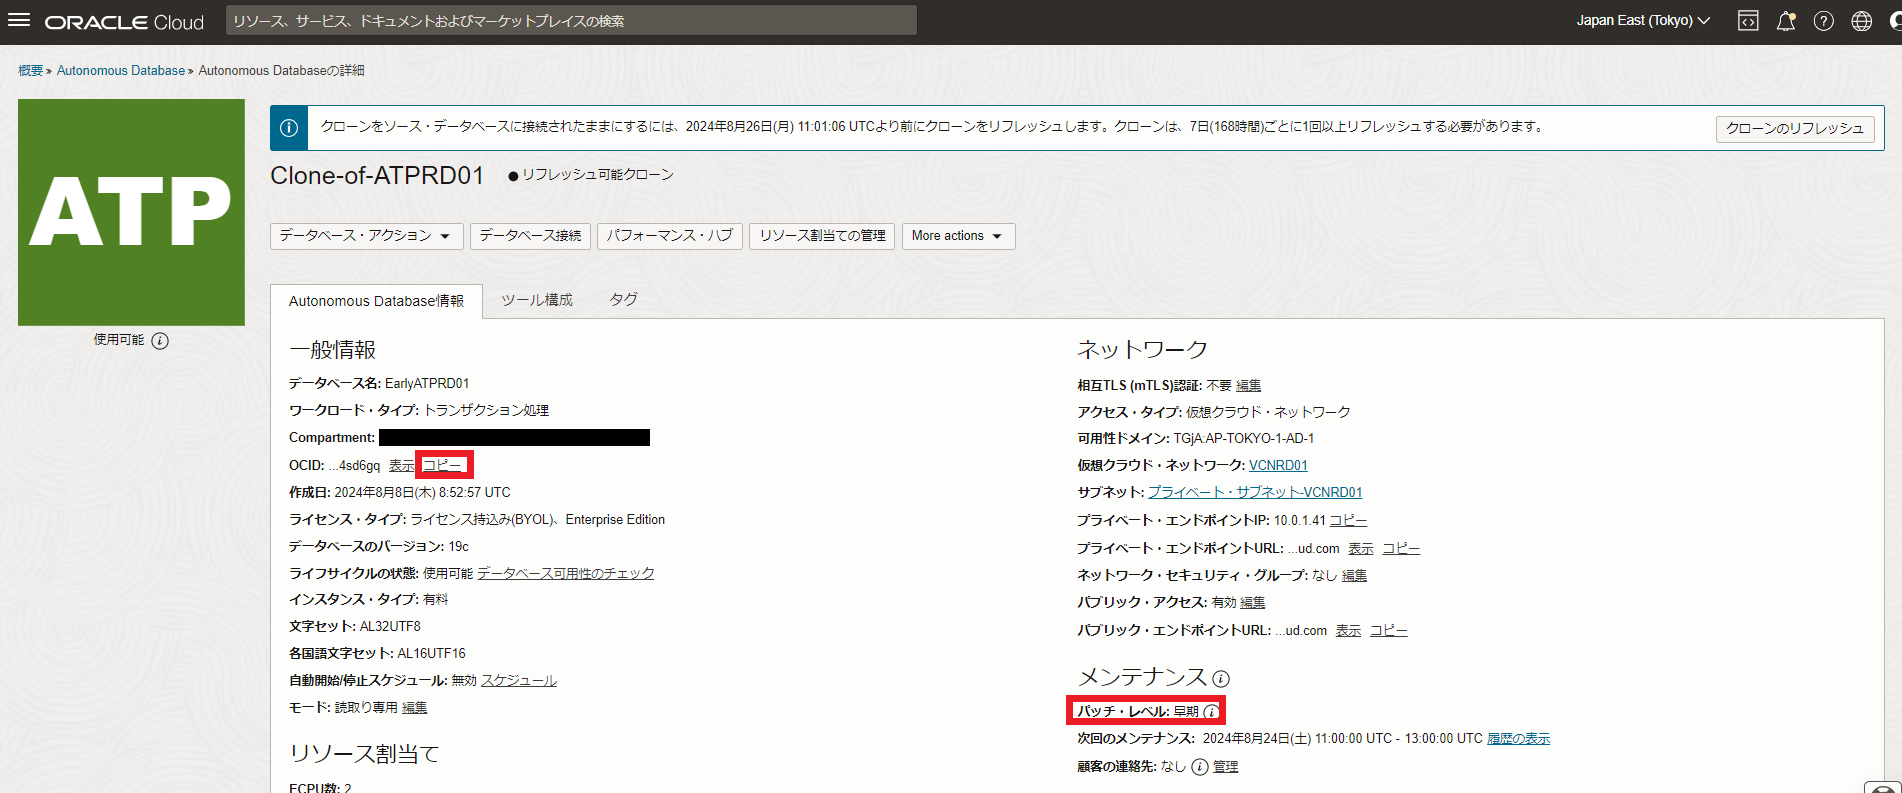This screenshot has width=1902, height=793.
Task: Open the notifications bell icon
Action: [1786, 21]
